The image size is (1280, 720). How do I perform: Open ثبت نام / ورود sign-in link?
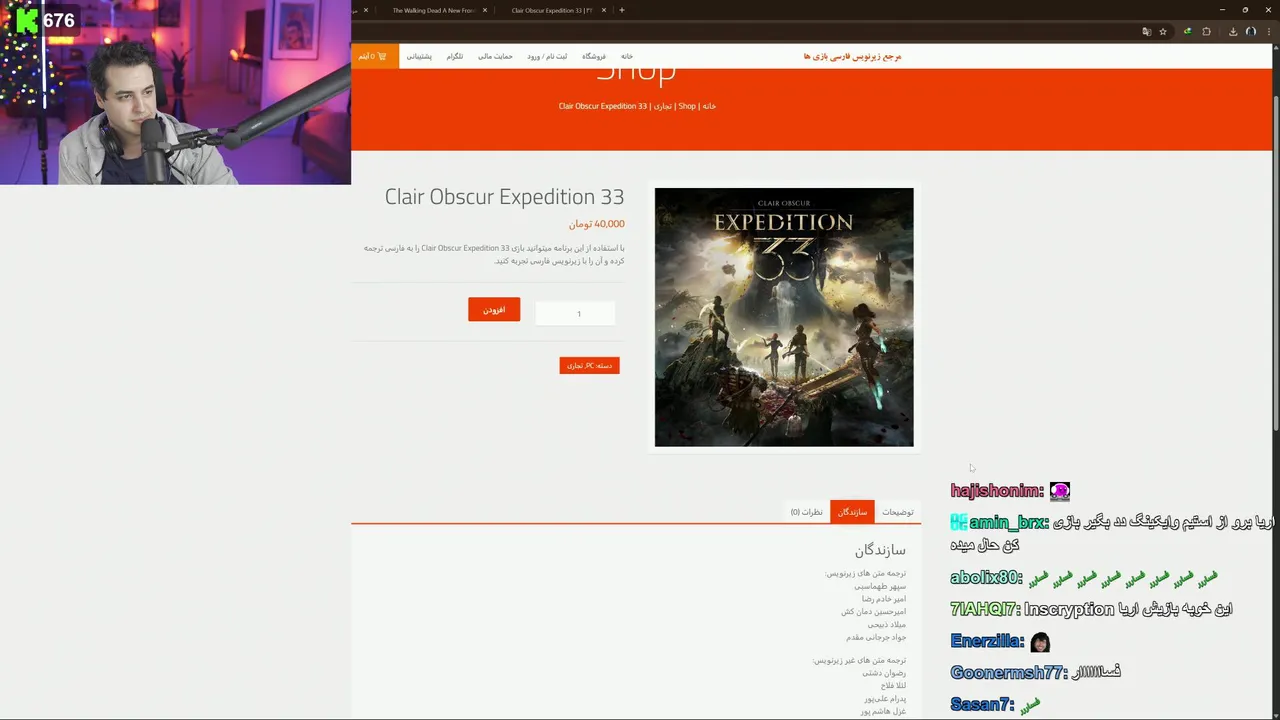coord(547,56)
